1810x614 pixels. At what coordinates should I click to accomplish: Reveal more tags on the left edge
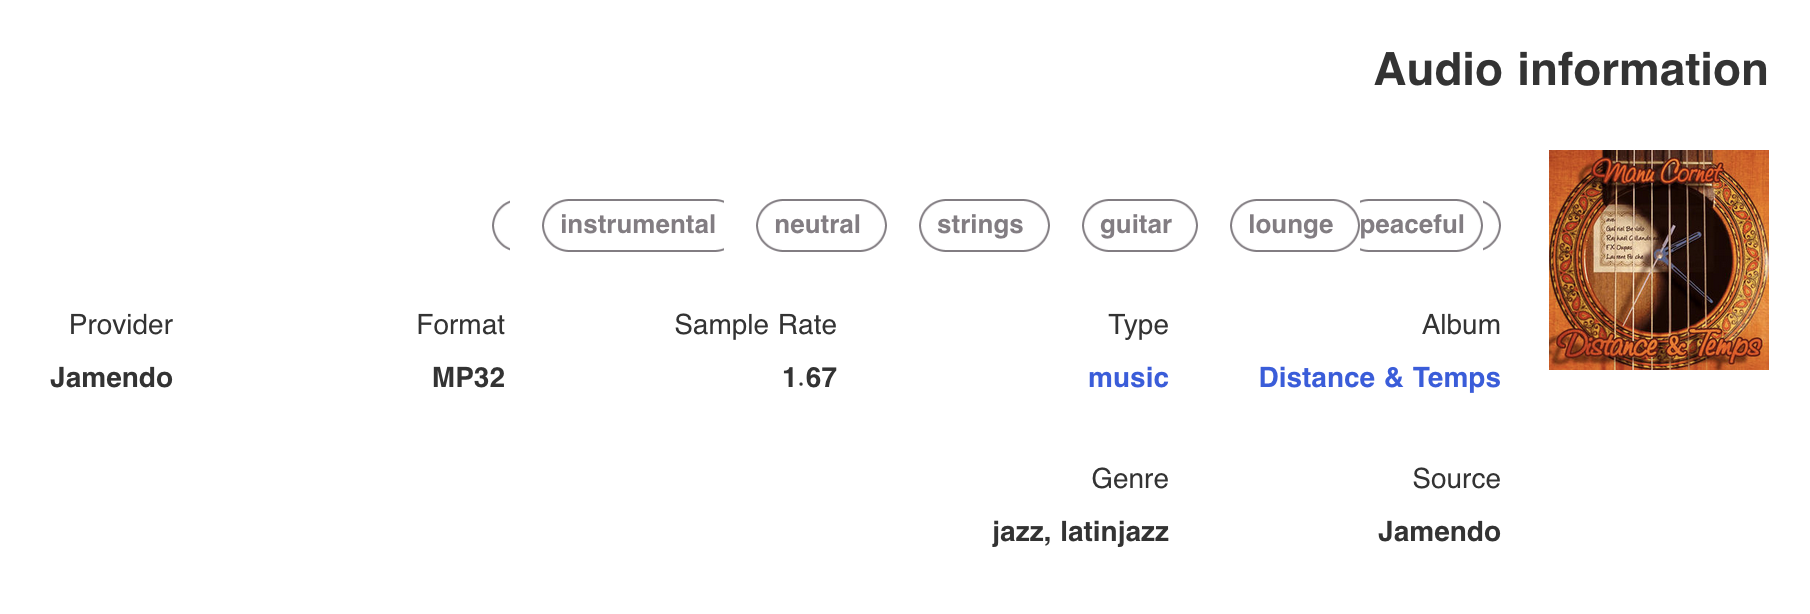point(500,225)
